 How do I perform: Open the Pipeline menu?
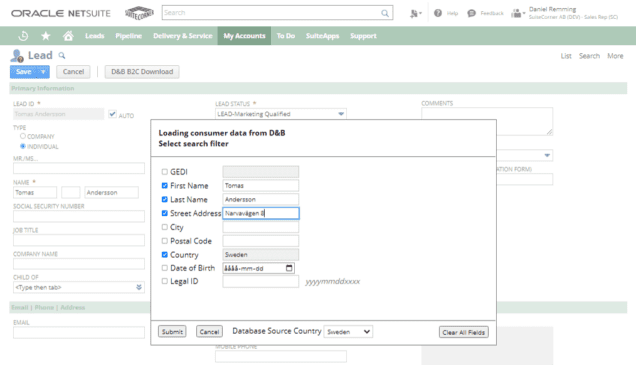pyautogui.click(x=129, y=36)
